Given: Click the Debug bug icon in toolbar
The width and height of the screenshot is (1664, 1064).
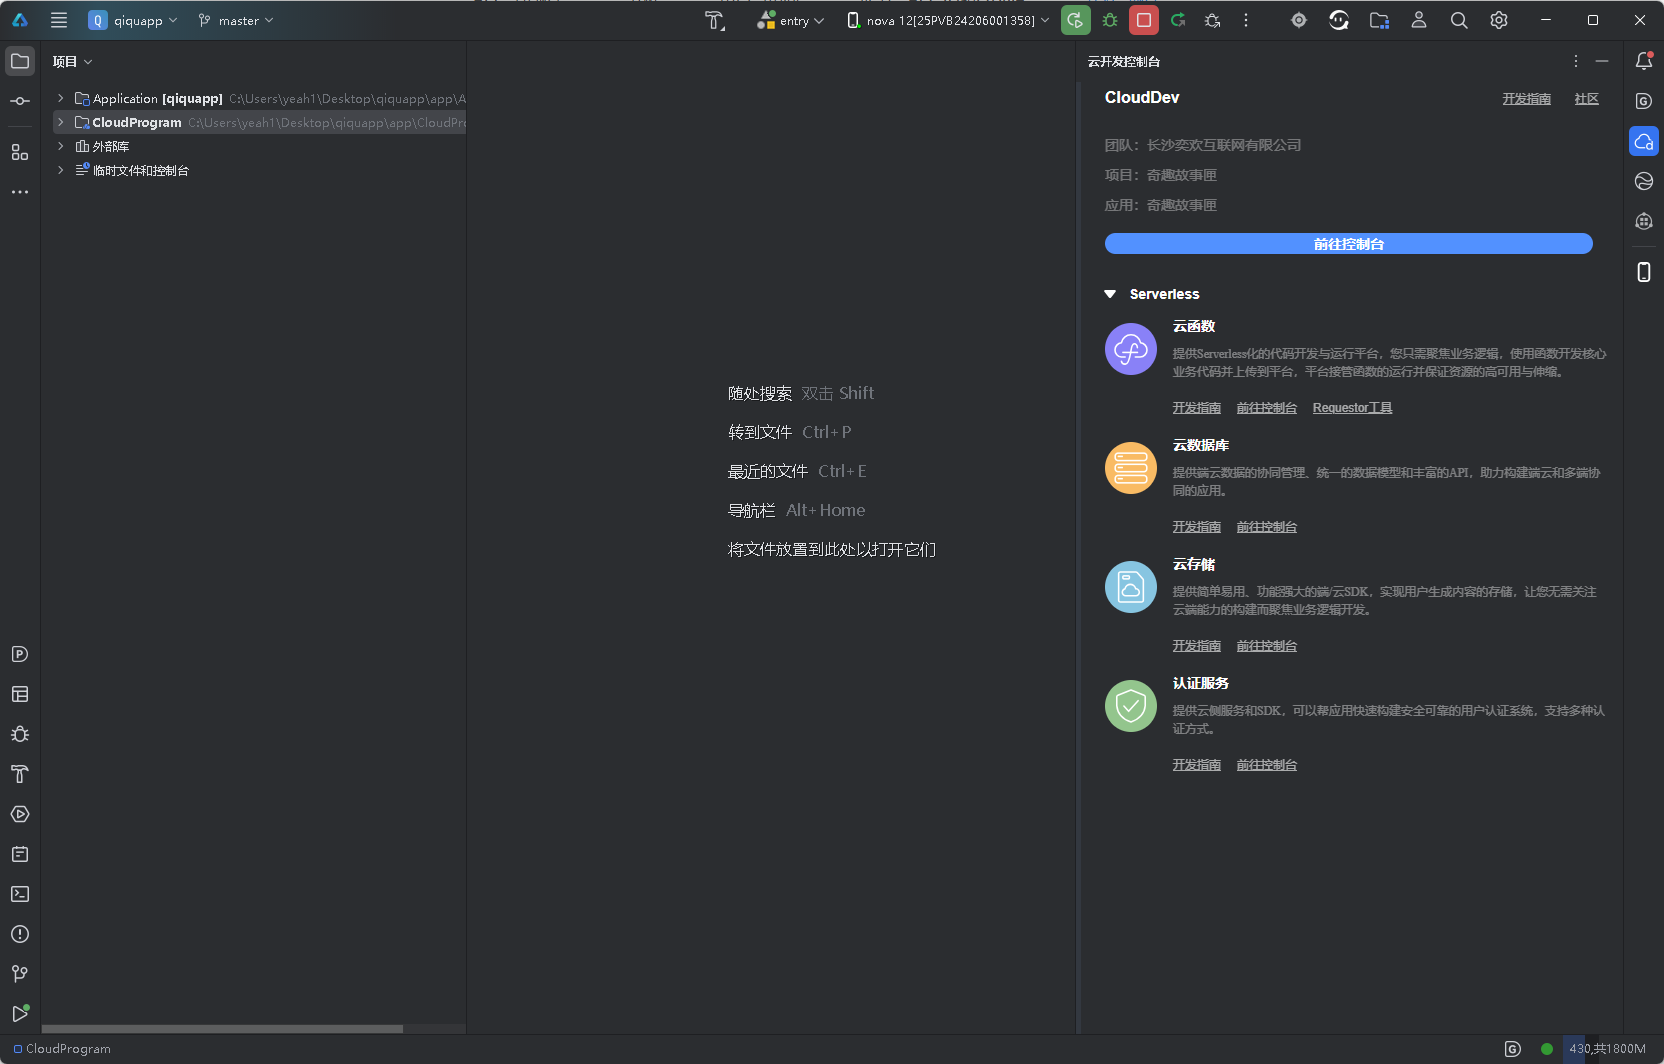Looking at the screenshot, I should (1110, 20).
